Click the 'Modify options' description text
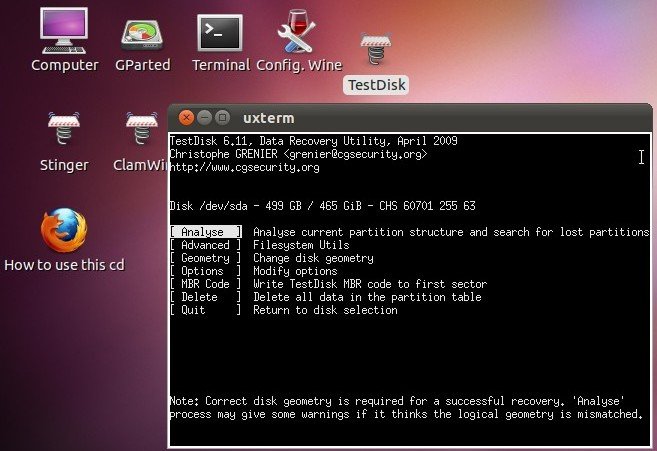The height and width of the screenshot is (451, 657). tap(295, 271)
